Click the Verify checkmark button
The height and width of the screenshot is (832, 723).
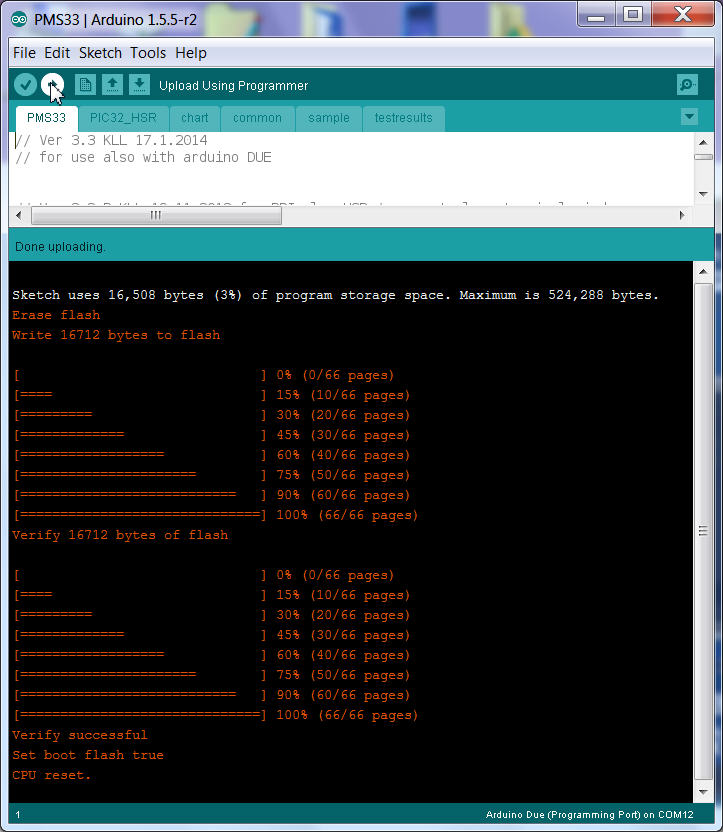[25, 85]
